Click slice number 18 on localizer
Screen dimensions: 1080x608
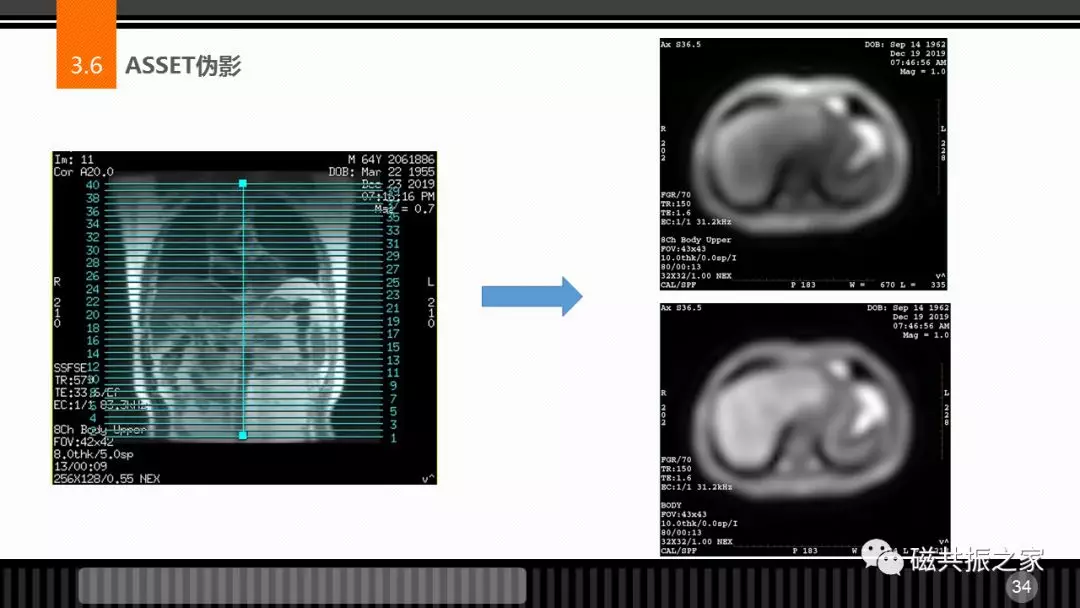(92, 328)
